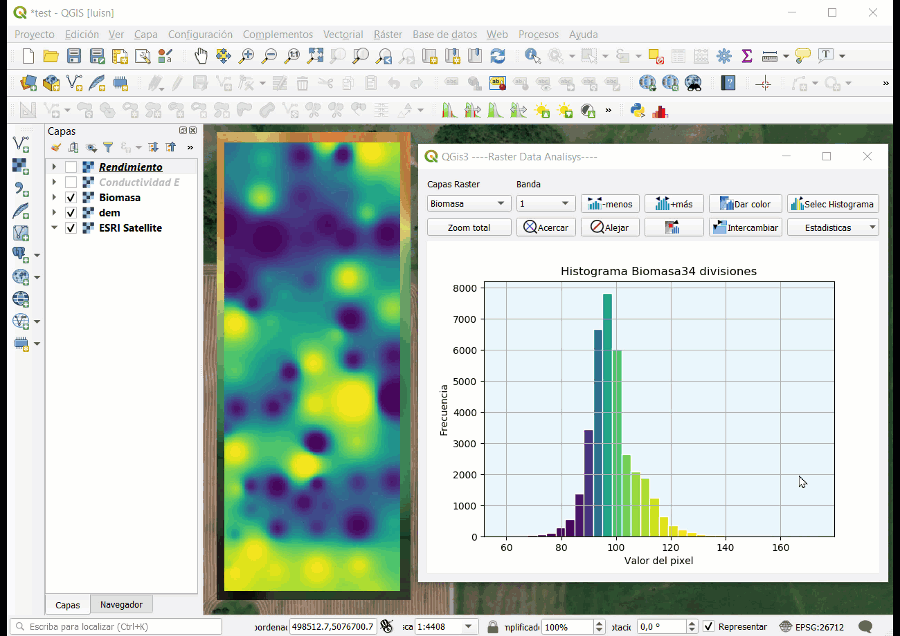Image resolution: width=900 pixels, height=636 pixels.
Task: Open the Capas Raster dropdown showing Biomasa
Action: tap(468, 204)
